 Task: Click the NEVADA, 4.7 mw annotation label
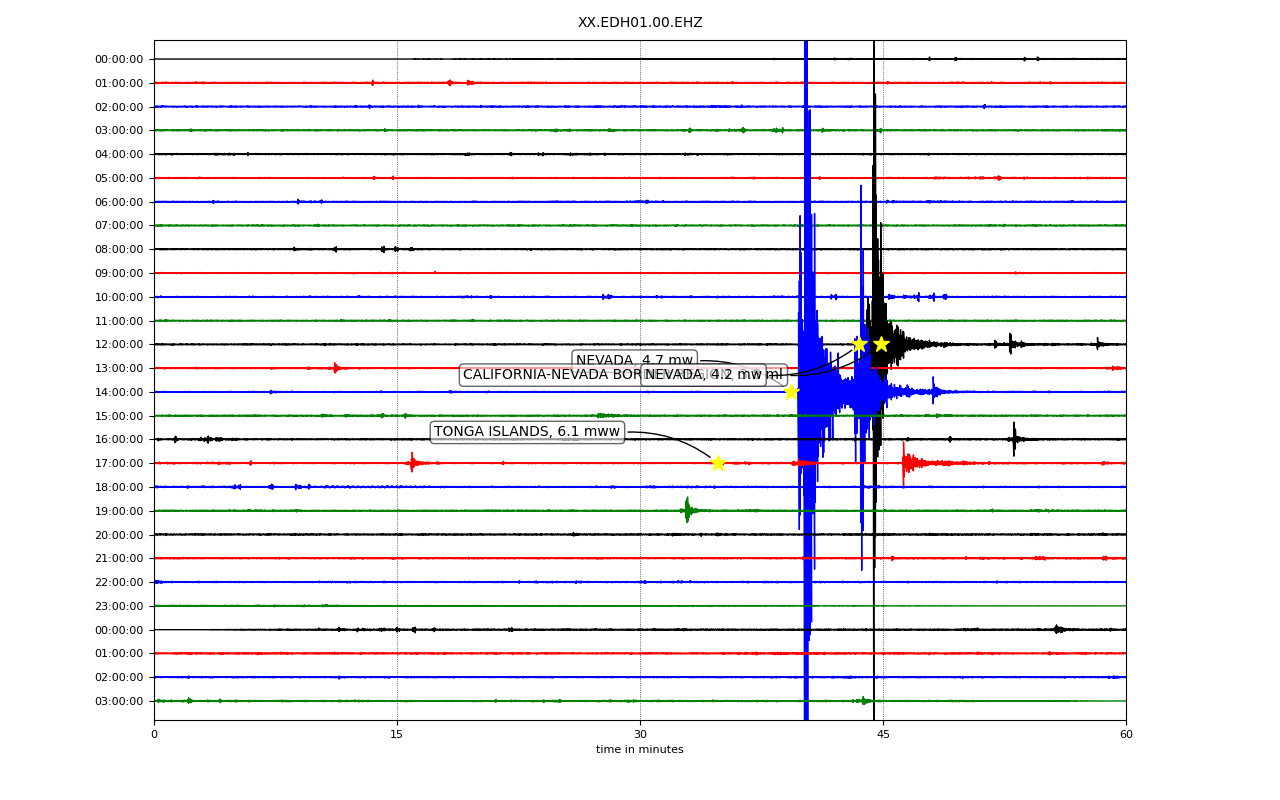[634, 360]
